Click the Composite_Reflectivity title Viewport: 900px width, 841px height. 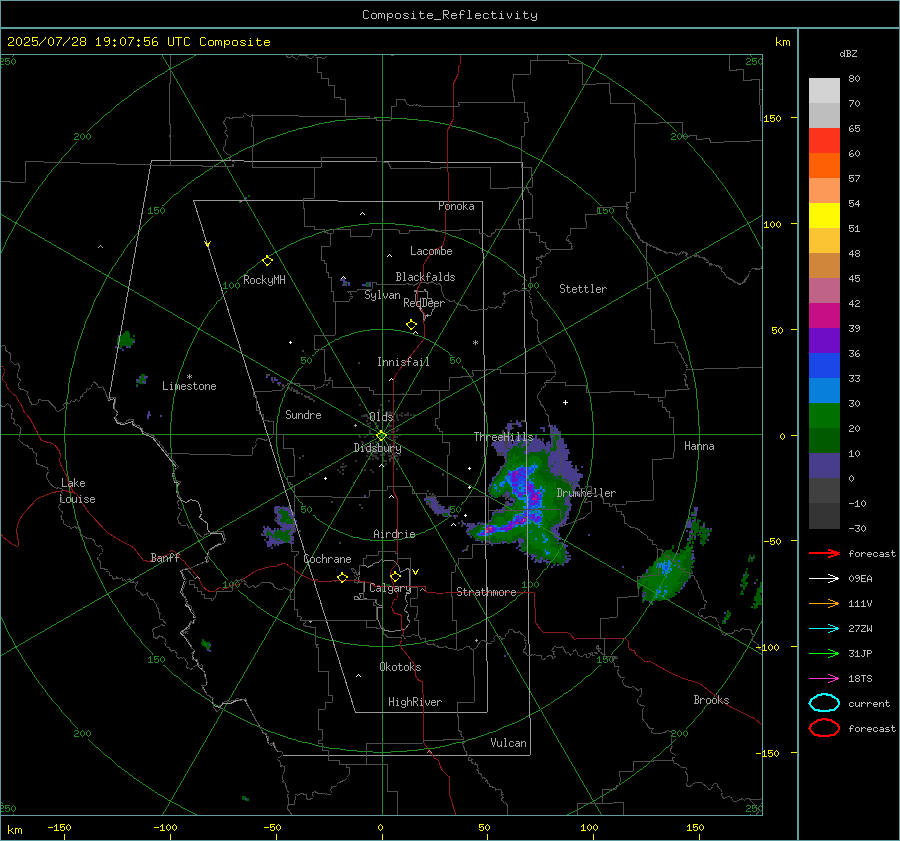(450, 15)
